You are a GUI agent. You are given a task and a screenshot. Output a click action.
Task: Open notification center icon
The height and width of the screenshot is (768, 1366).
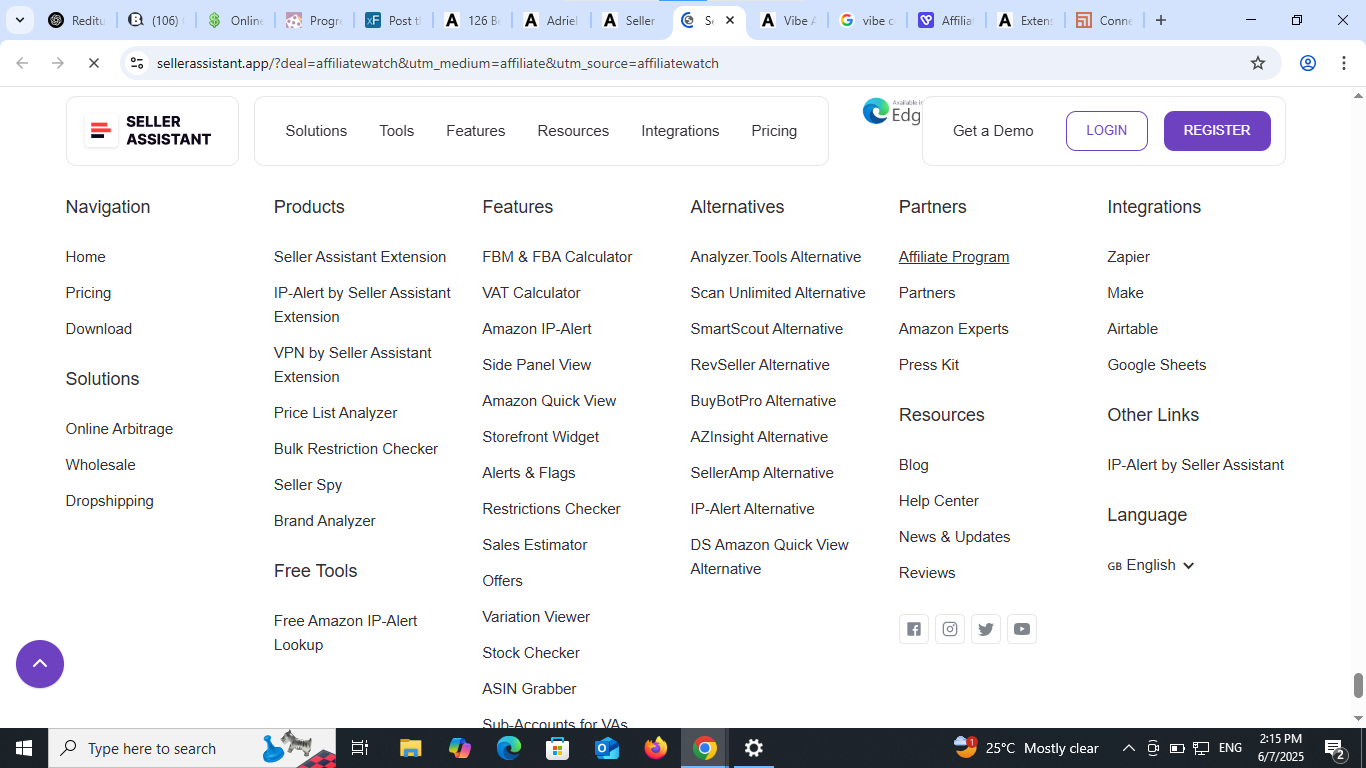[x=1335, y=748]
